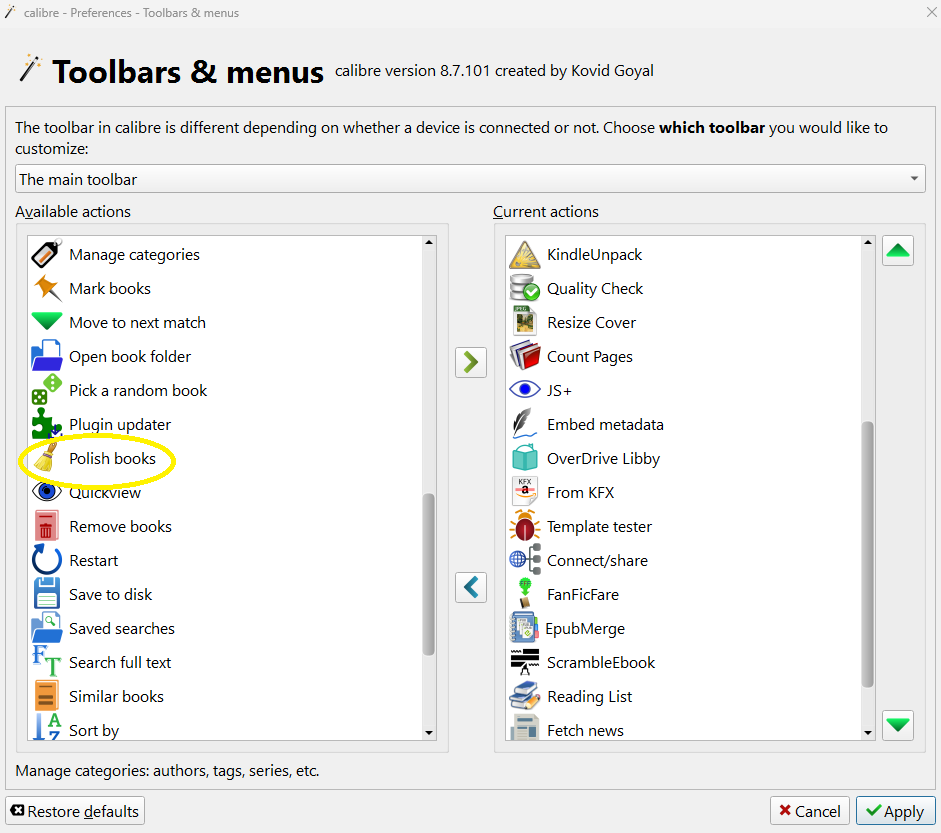The image size is (941, 833).
Task: Click the Apply button
Action: (x=895, y=811)
